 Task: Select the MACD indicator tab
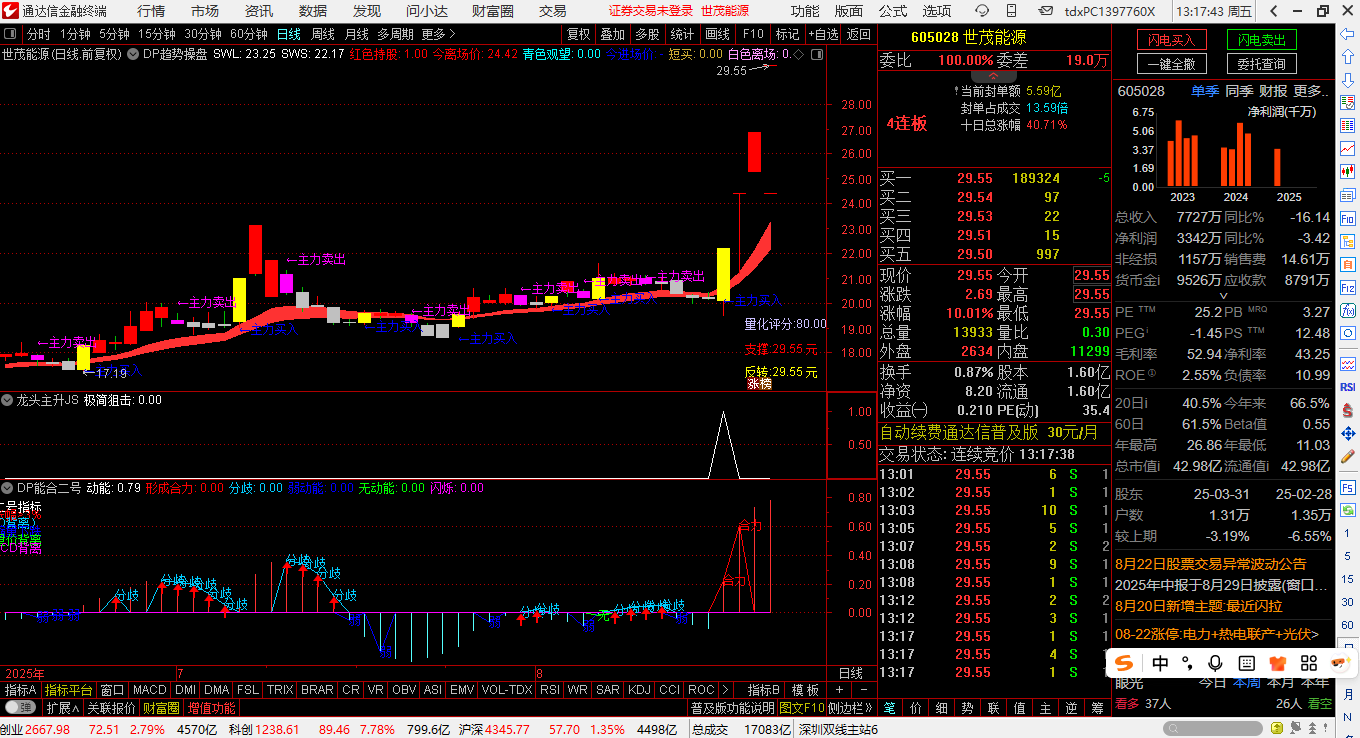[150, 690]
